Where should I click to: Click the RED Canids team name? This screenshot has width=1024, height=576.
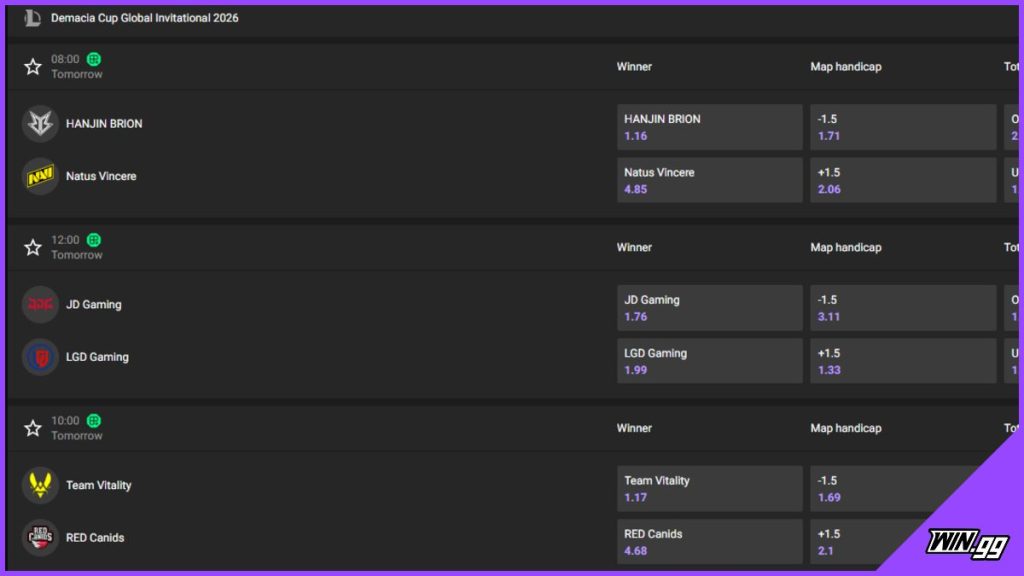point(95,537)
